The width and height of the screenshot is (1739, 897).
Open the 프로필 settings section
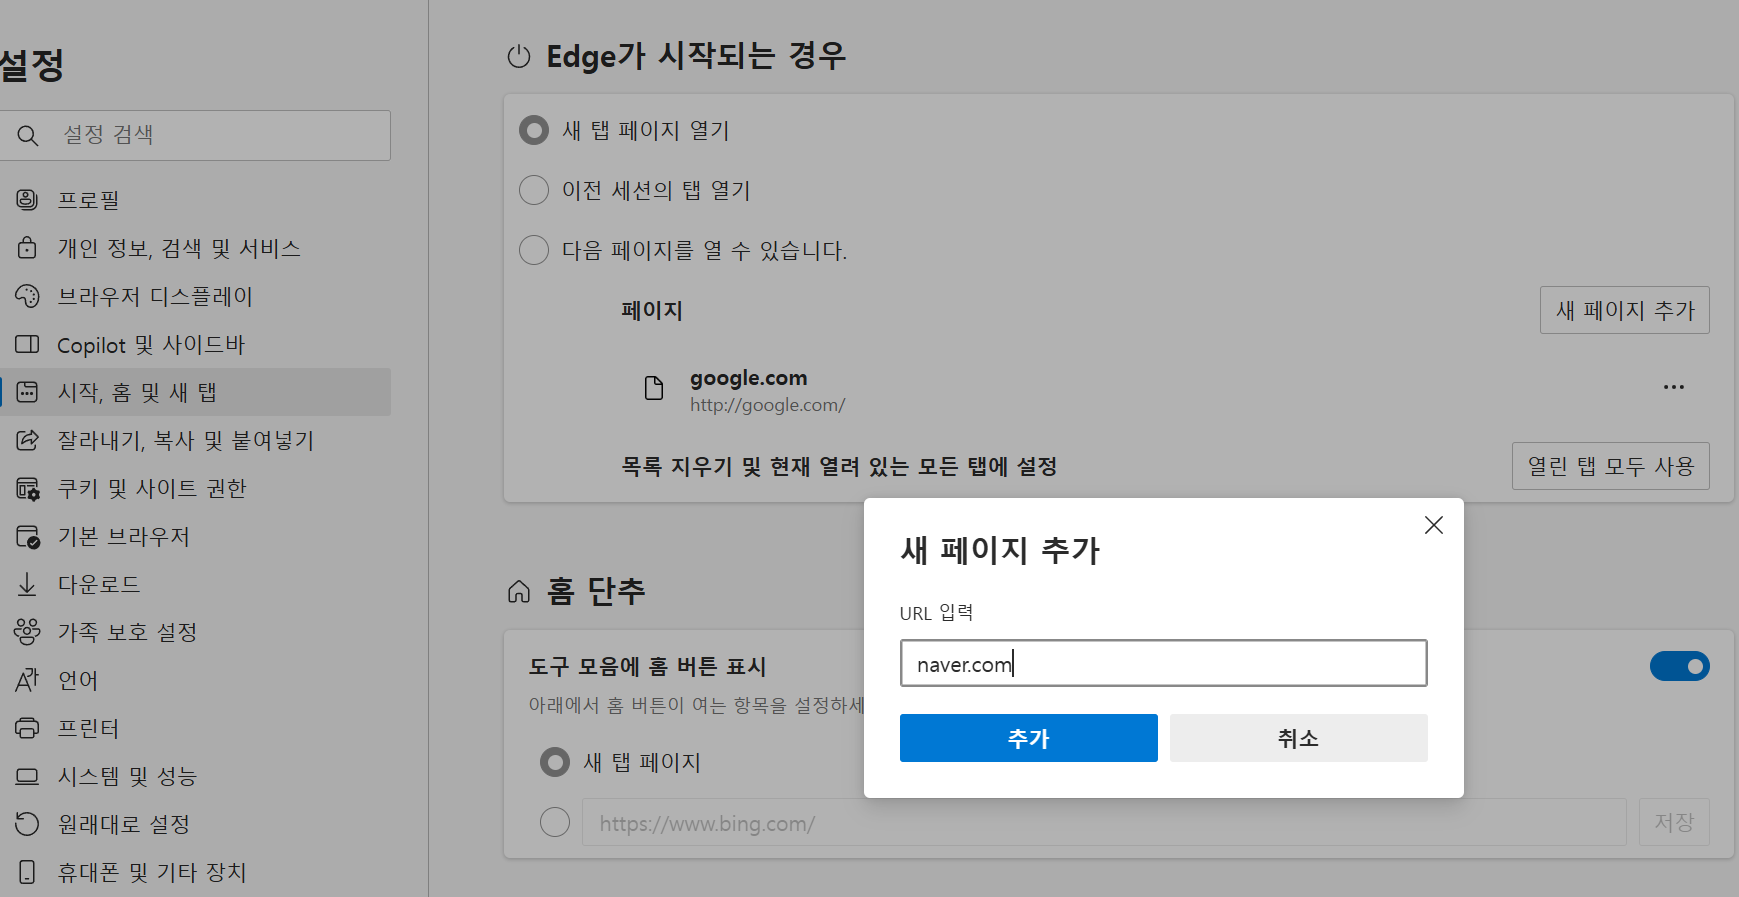(195, 200)
